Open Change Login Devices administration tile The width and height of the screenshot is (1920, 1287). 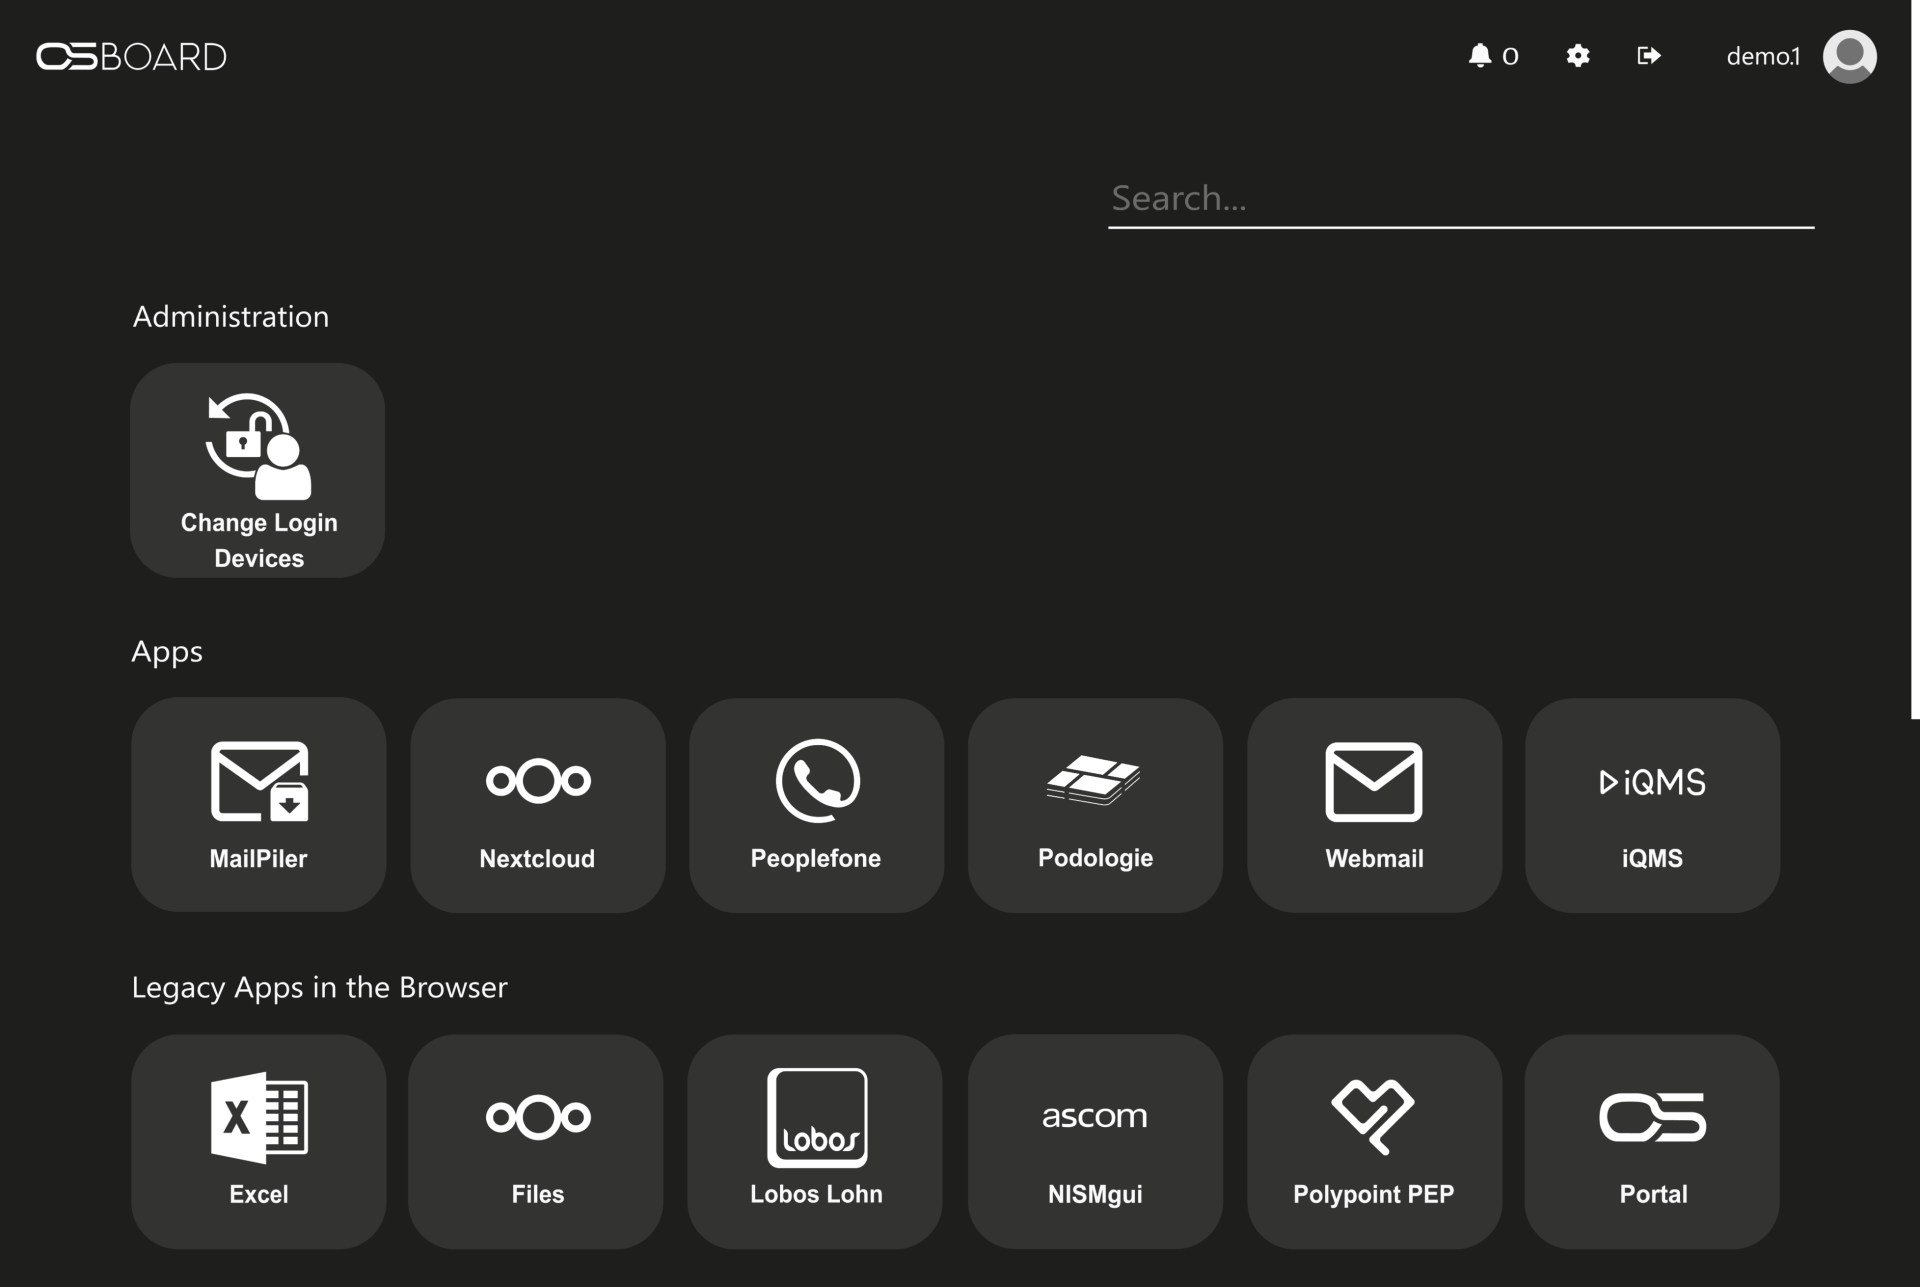[258, 470]
